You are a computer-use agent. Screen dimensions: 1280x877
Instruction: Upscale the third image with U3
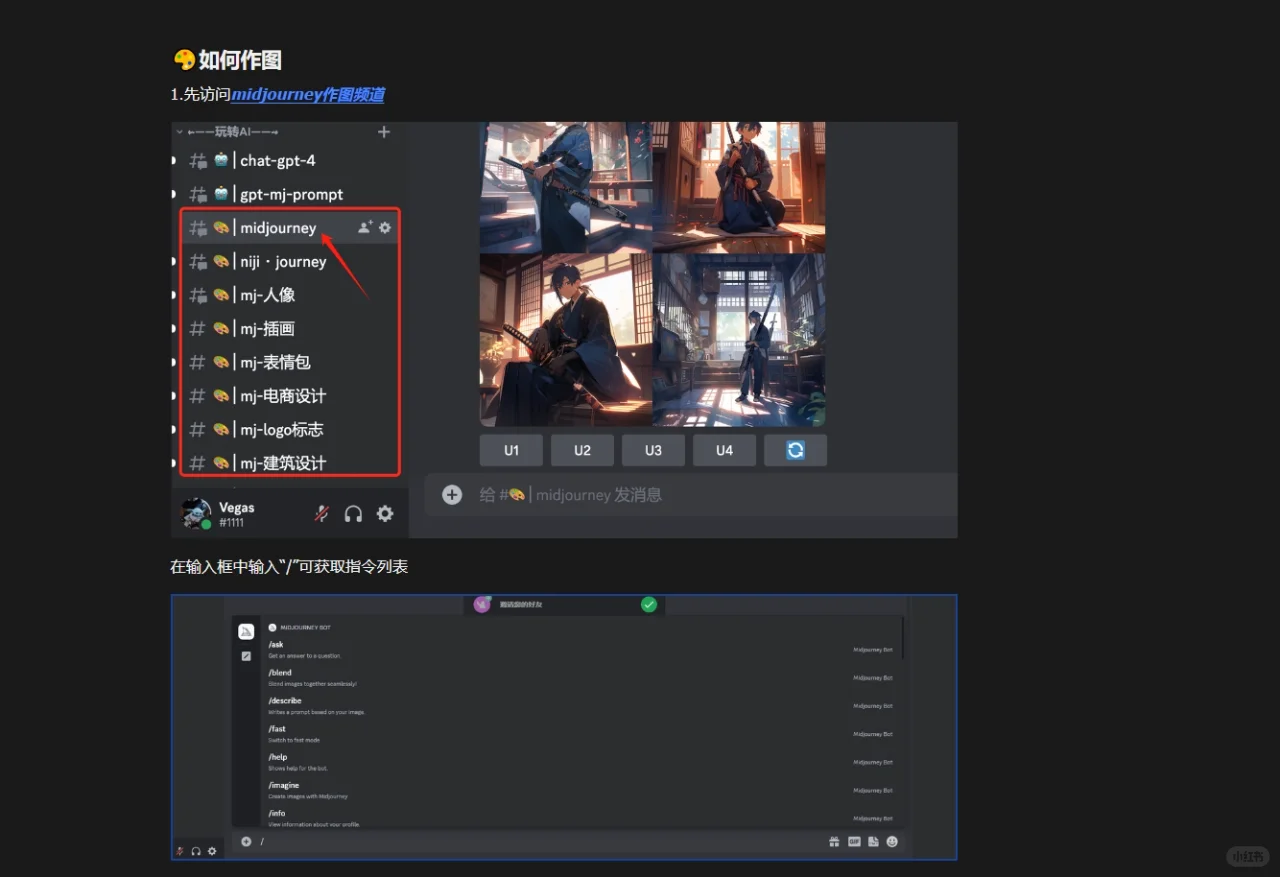coord(653,450)
